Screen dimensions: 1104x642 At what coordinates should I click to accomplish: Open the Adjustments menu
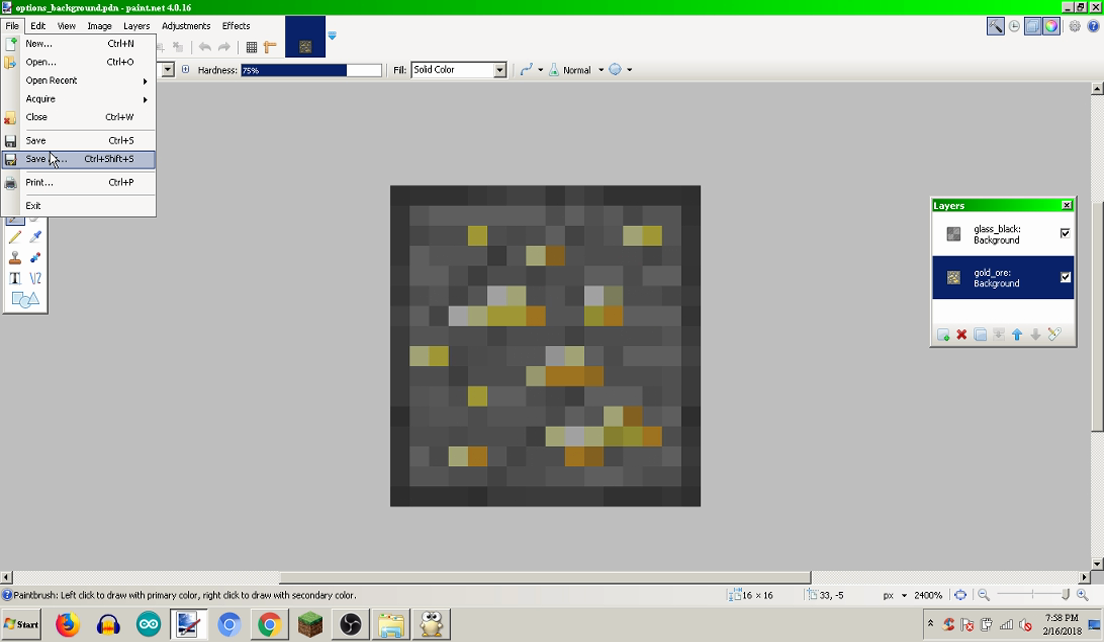click(x=186, y=26)
